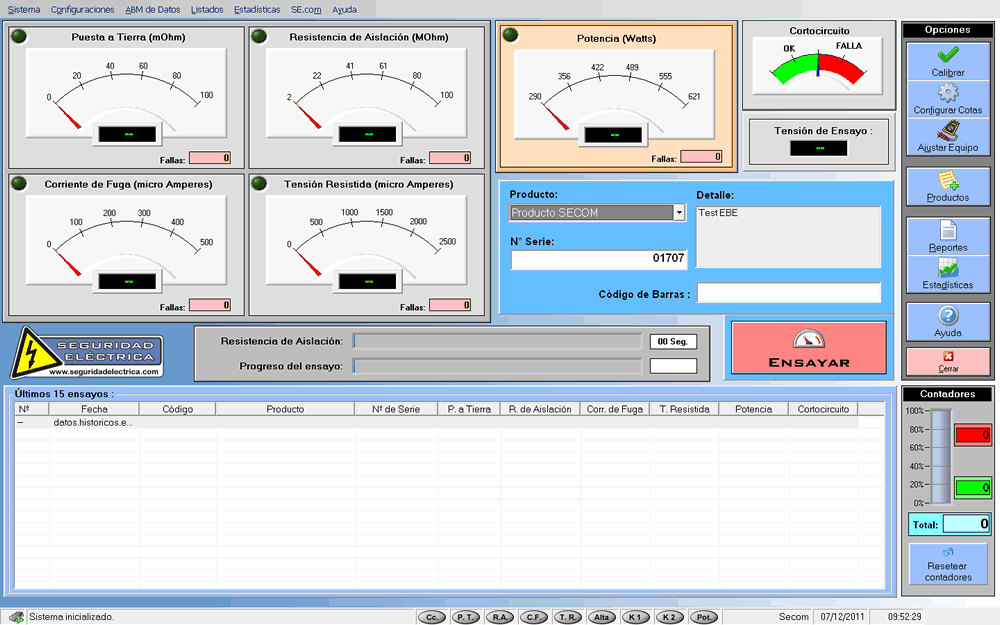Toggle the P.T. indicator in status bar
This screenshot has height=625, width=1000.
tap(465, 617)
